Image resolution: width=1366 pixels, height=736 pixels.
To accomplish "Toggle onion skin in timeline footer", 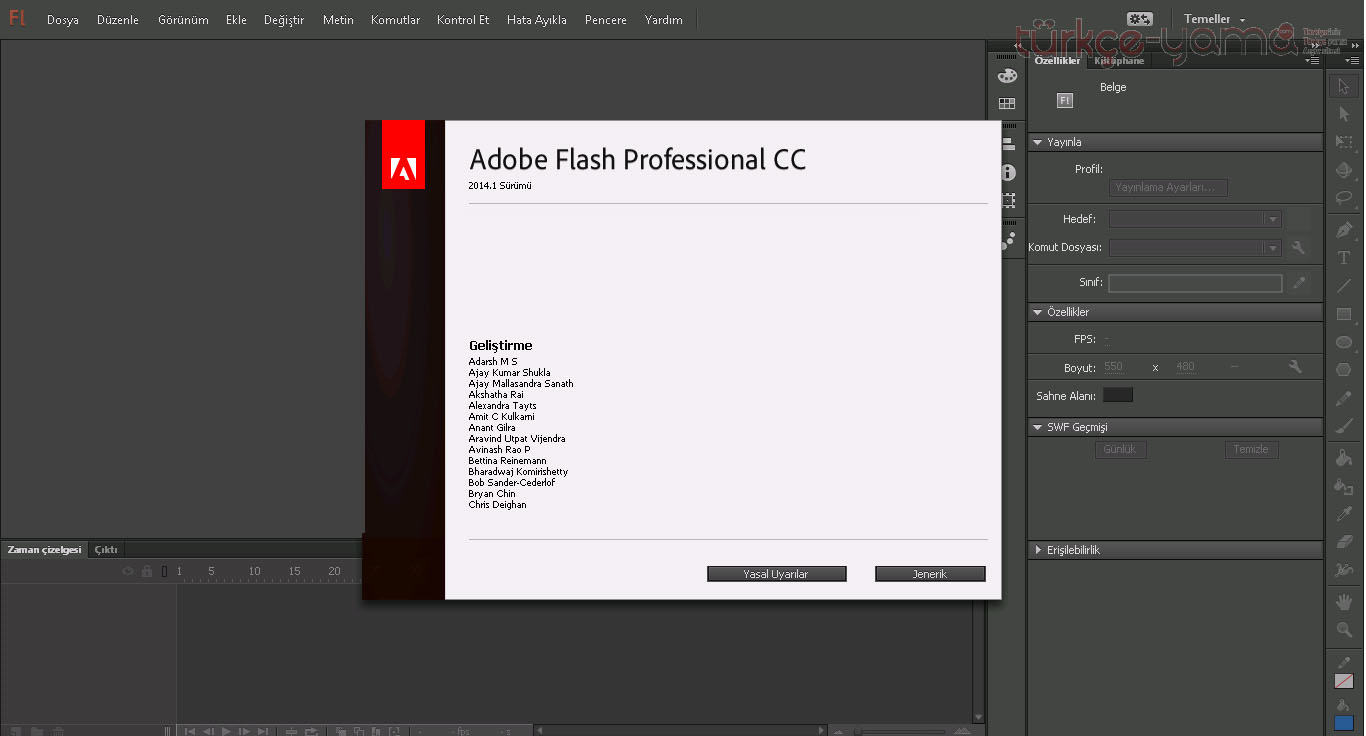I will (x=341, y=731).
